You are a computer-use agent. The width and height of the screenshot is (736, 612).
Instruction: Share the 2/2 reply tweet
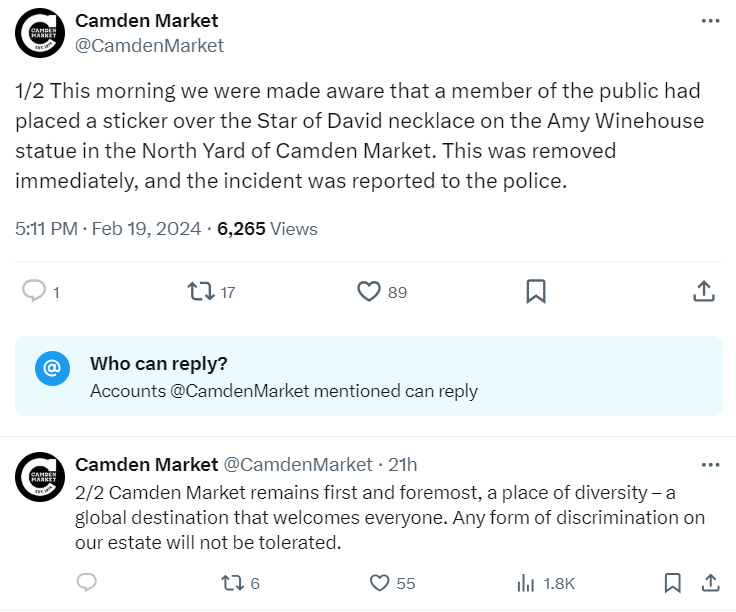[x=711, y=583]
